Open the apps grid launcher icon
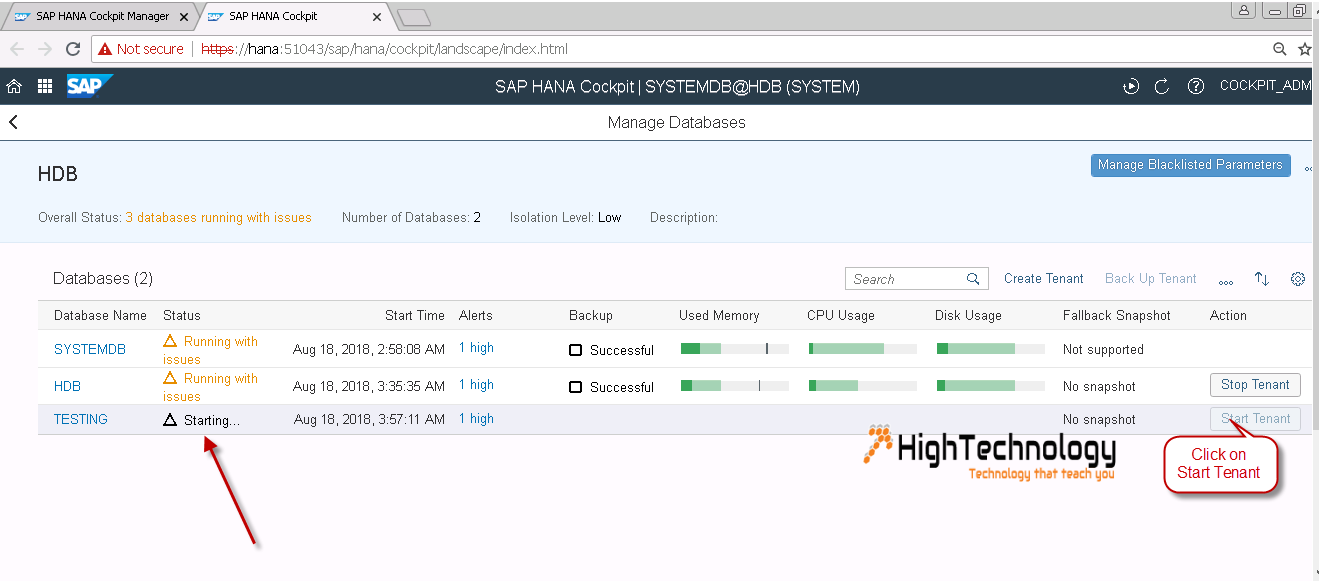The image size is (1319, 581). (x=45, y=87)
